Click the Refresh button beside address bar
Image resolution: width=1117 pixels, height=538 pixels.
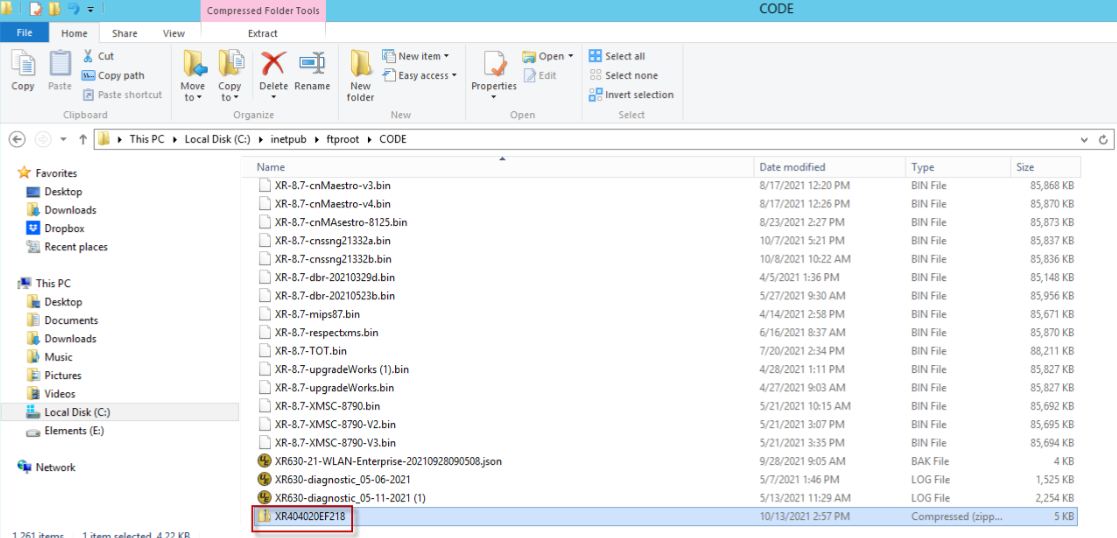[x=1103, y=140]
